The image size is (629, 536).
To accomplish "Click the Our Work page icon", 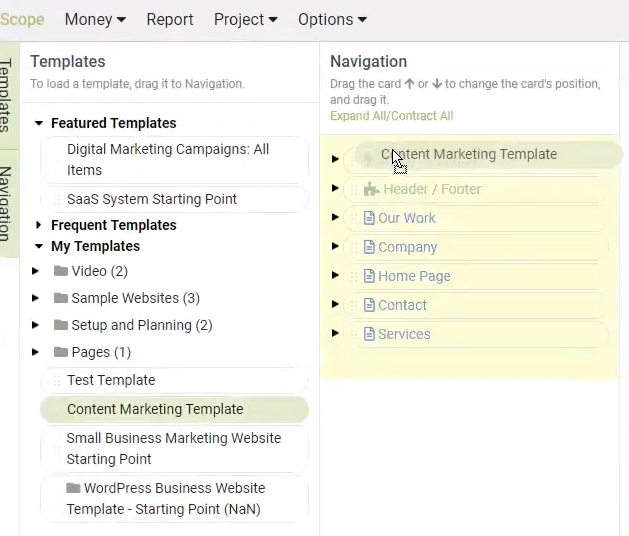I will coord(369,218).
